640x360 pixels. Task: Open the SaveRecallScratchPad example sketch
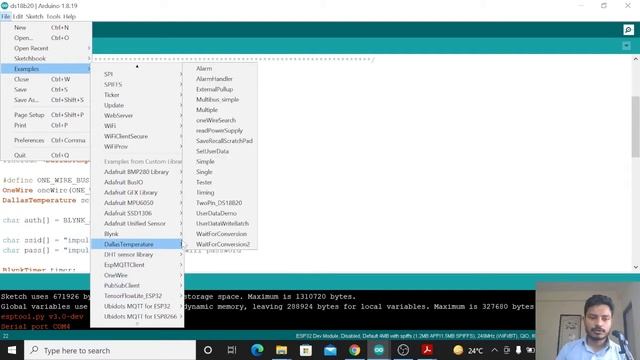220,141
